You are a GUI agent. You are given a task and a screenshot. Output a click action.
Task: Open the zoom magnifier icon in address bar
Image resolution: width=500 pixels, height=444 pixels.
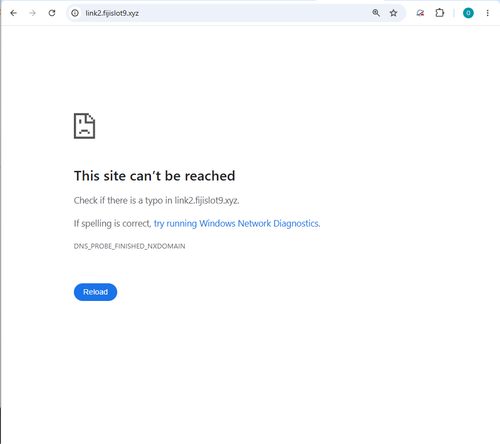pos(376,13)
